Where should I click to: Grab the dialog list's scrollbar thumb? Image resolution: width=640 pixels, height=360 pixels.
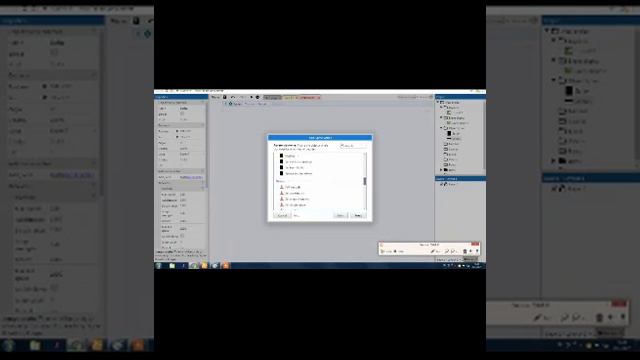(364, 181)
